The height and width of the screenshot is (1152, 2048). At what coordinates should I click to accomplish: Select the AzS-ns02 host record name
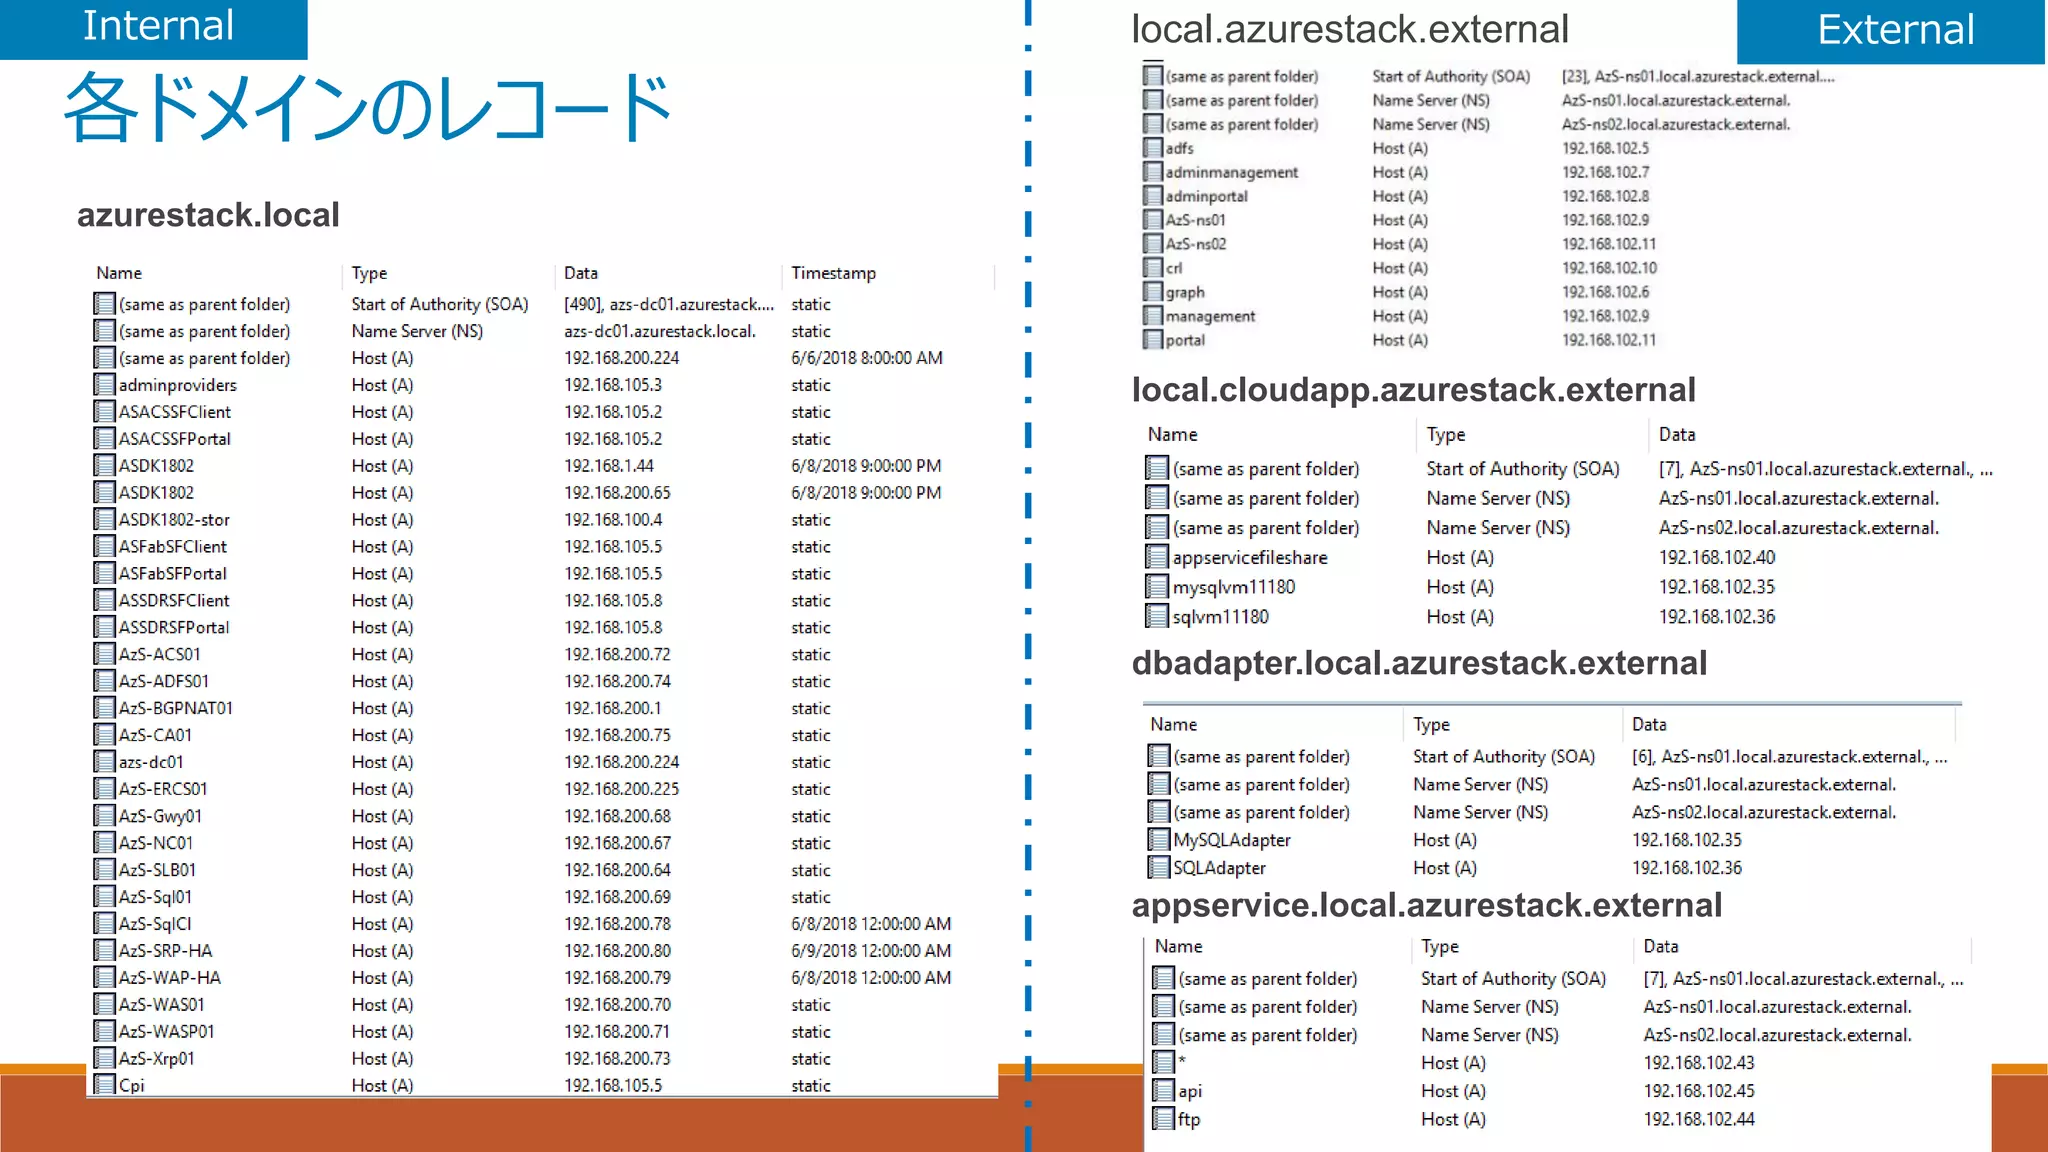coord(1195,244)
